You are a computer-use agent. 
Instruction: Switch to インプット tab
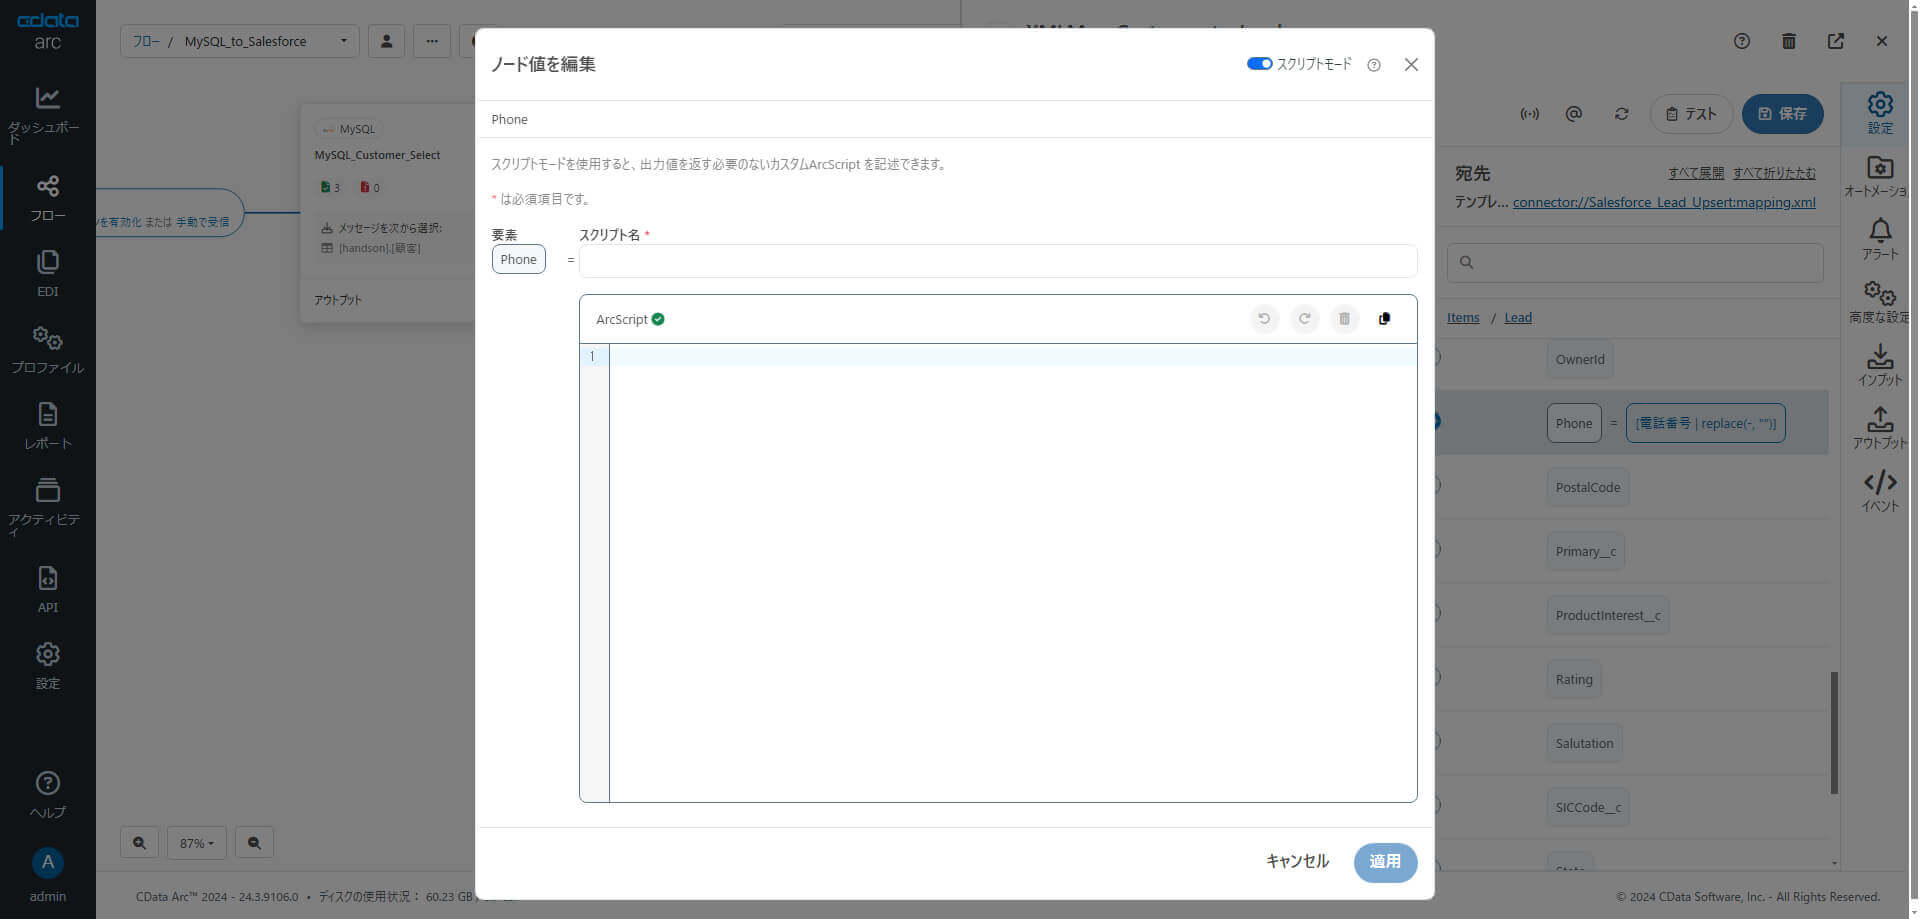point(1880,365)
